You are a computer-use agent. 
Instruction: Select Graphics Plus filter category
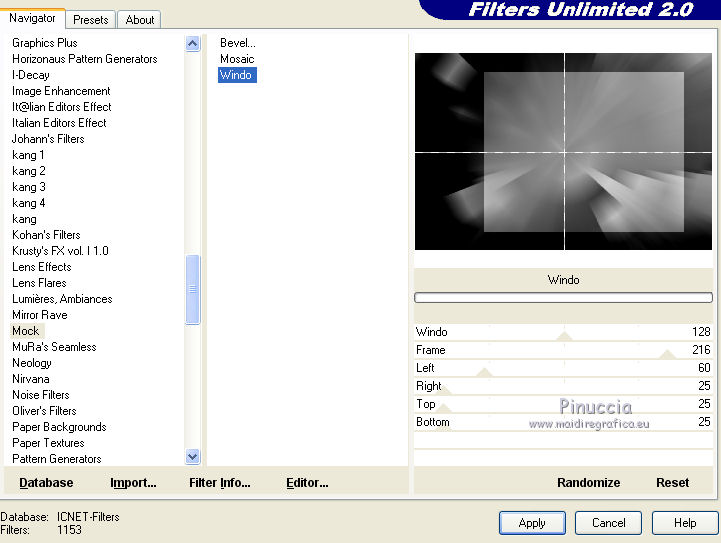[45, 43]
